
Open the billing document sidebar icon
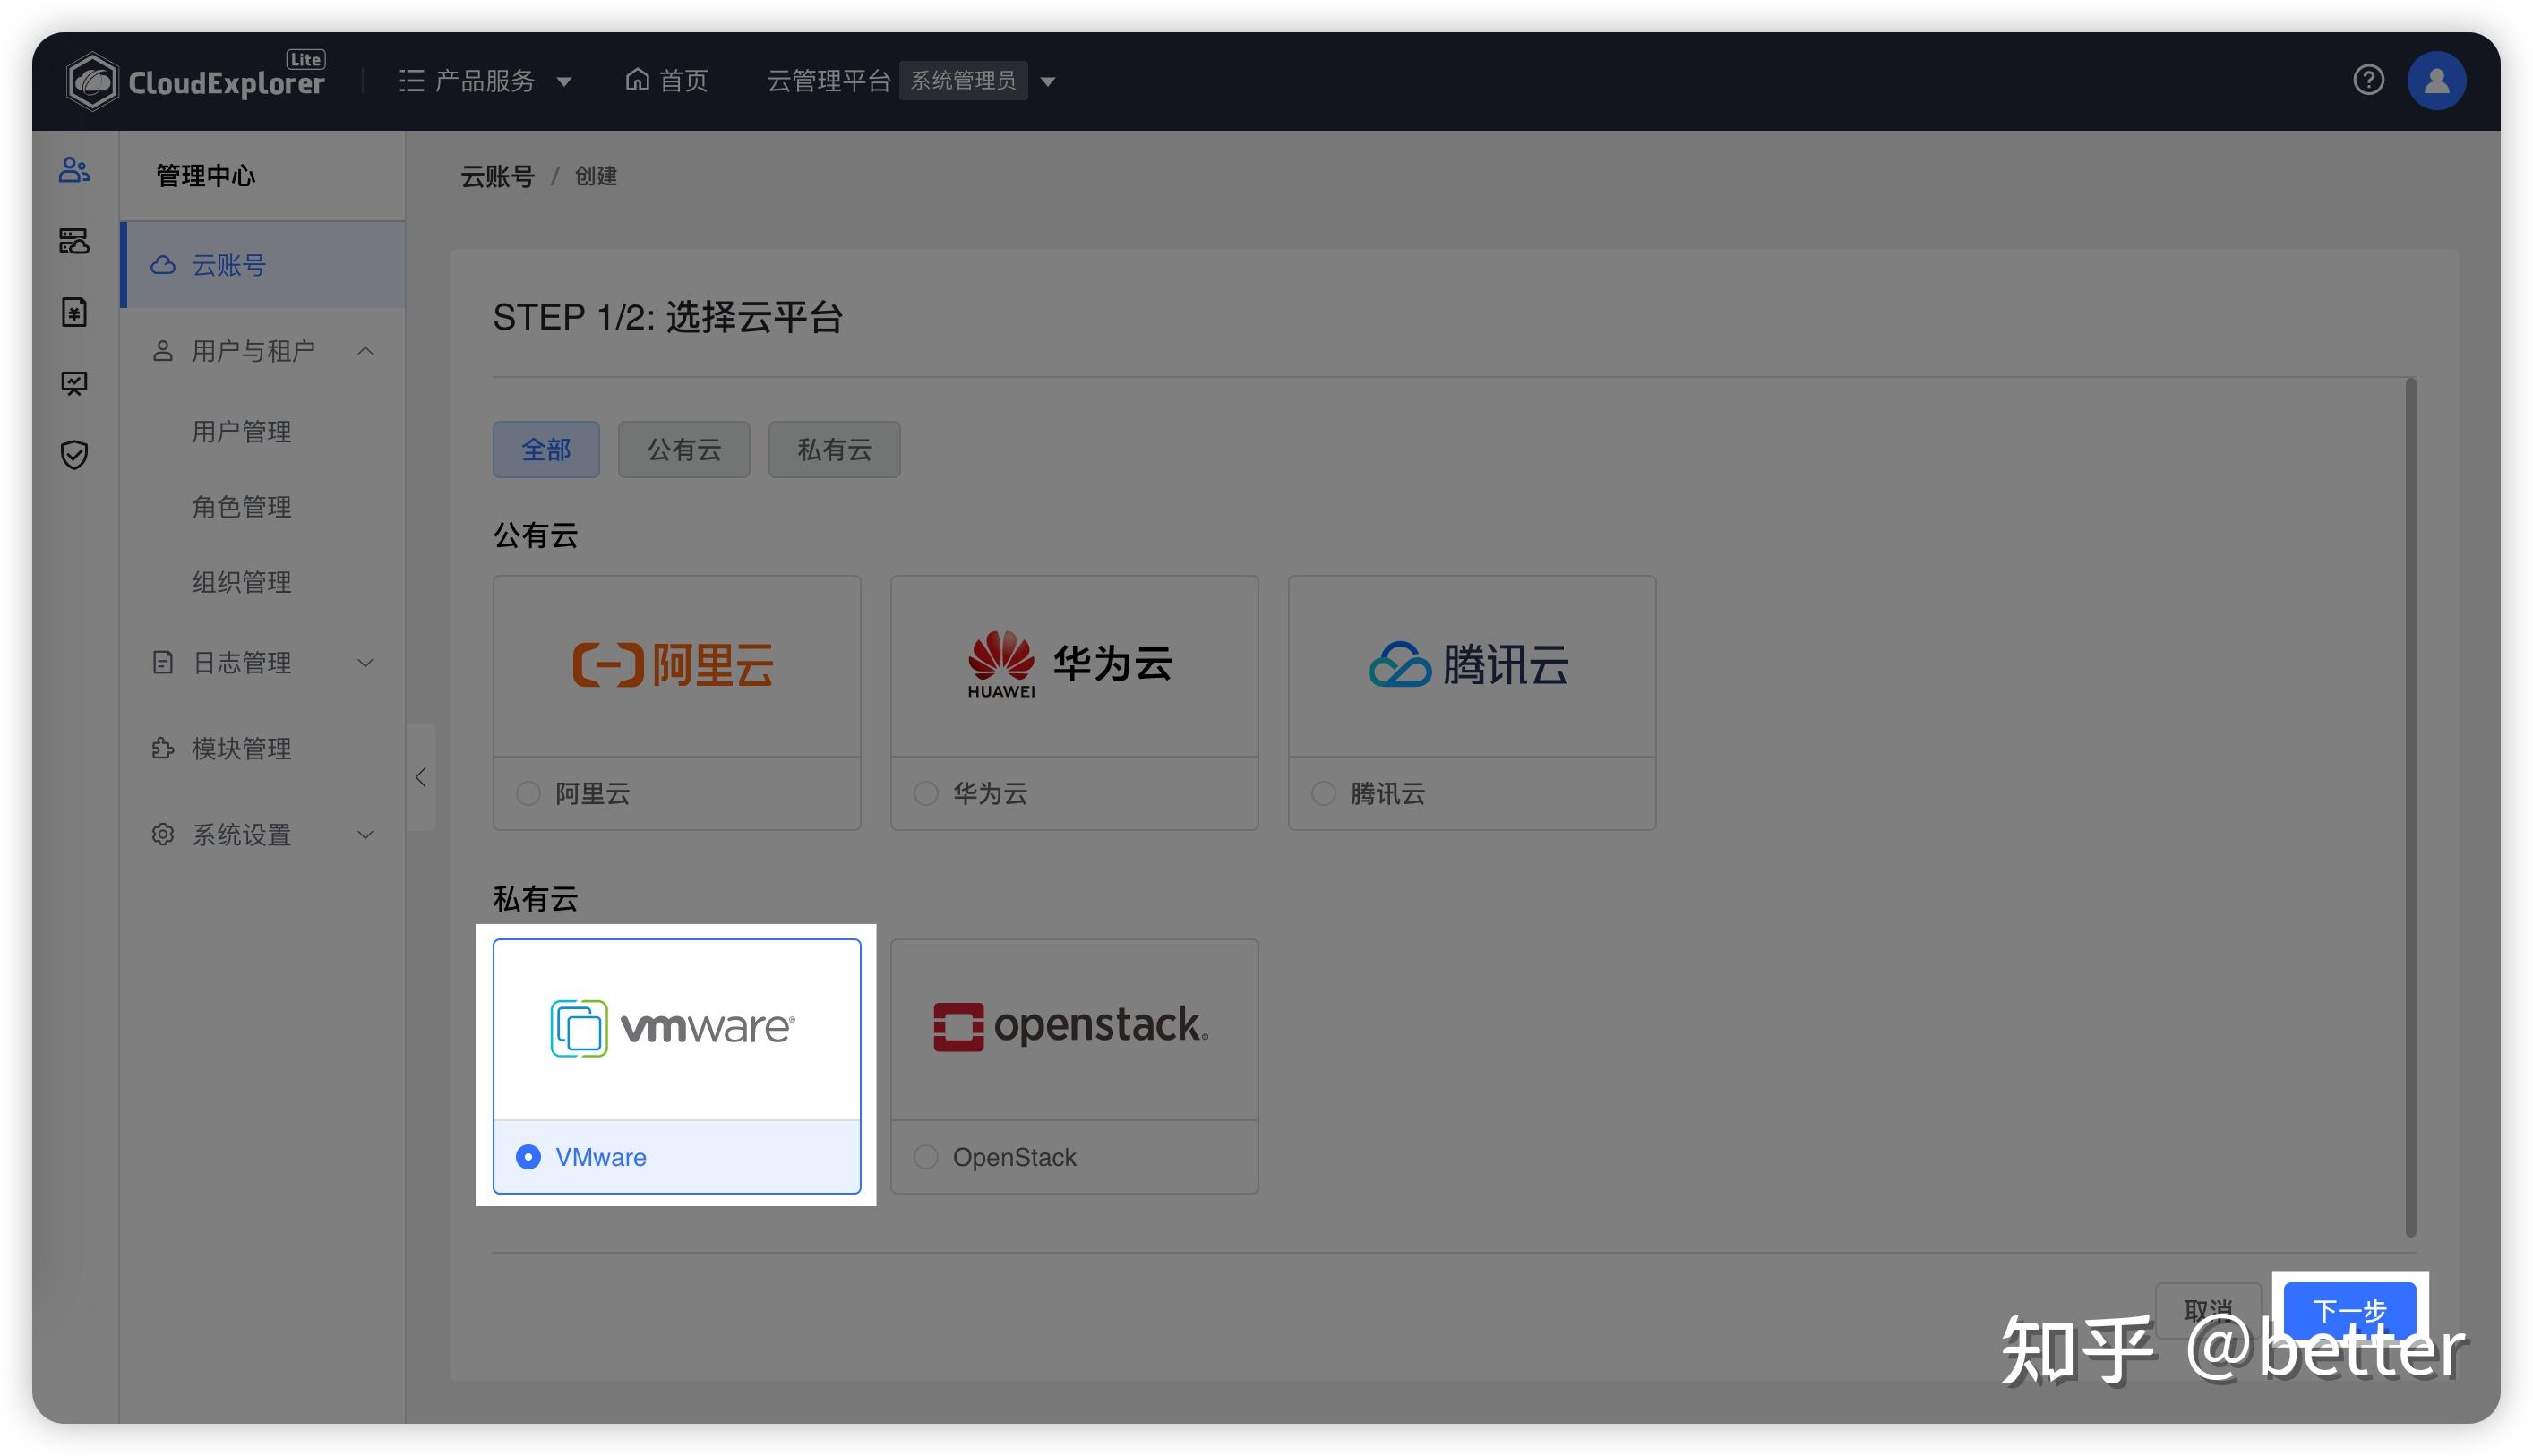tap(75, 312)
